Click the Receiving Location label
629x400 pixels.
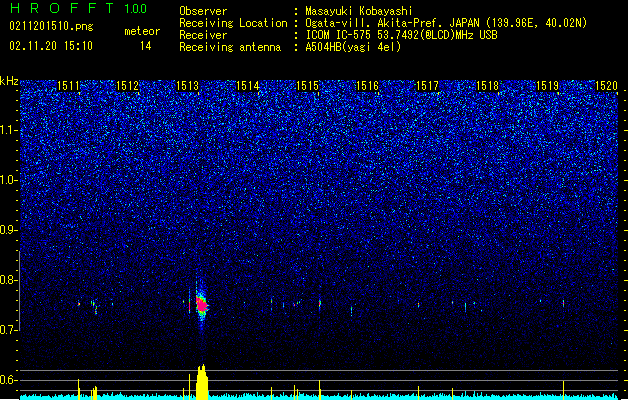coord(233,23)
